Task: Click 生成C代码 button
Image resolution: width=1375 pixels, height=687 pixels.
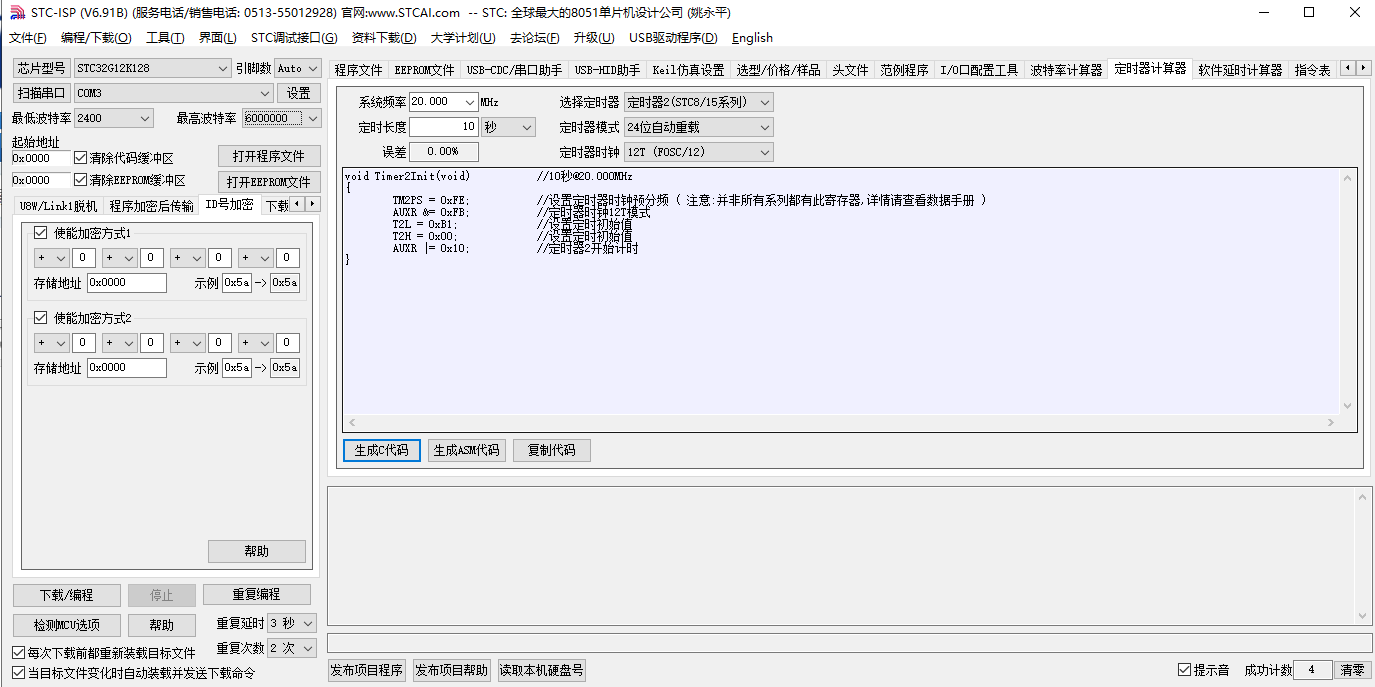Action: [x=382, y=450]
